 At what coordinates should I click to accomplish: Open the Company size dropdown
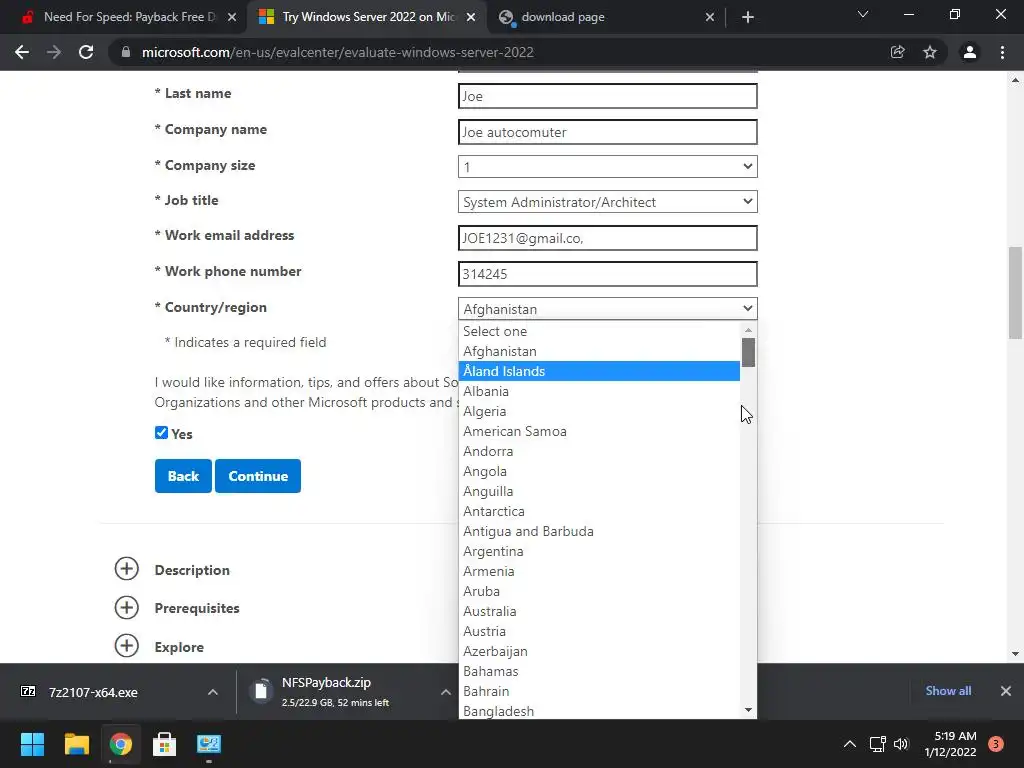(607, 167)
